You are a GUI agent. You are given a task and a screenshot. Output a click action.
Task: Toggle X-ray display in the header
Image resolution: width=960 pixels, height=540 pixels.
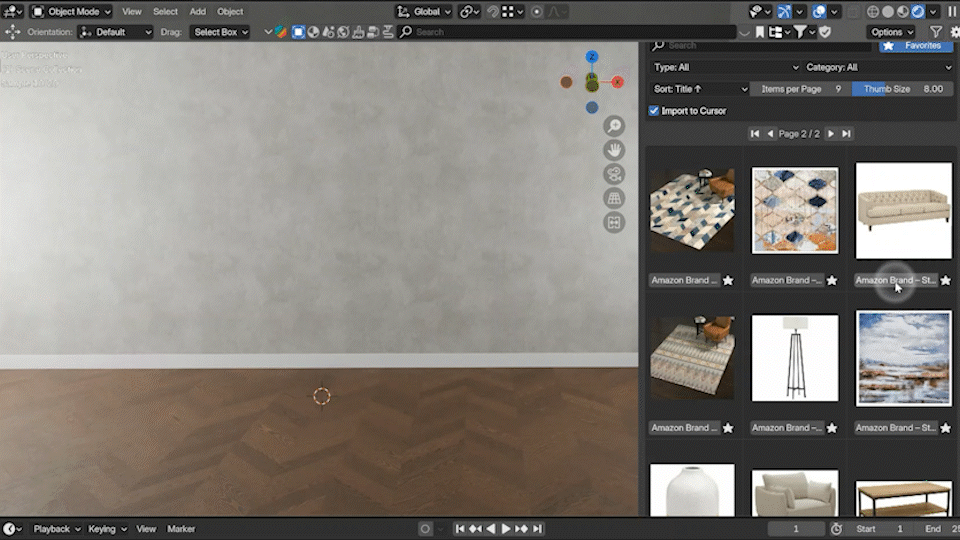coord(852,12)
